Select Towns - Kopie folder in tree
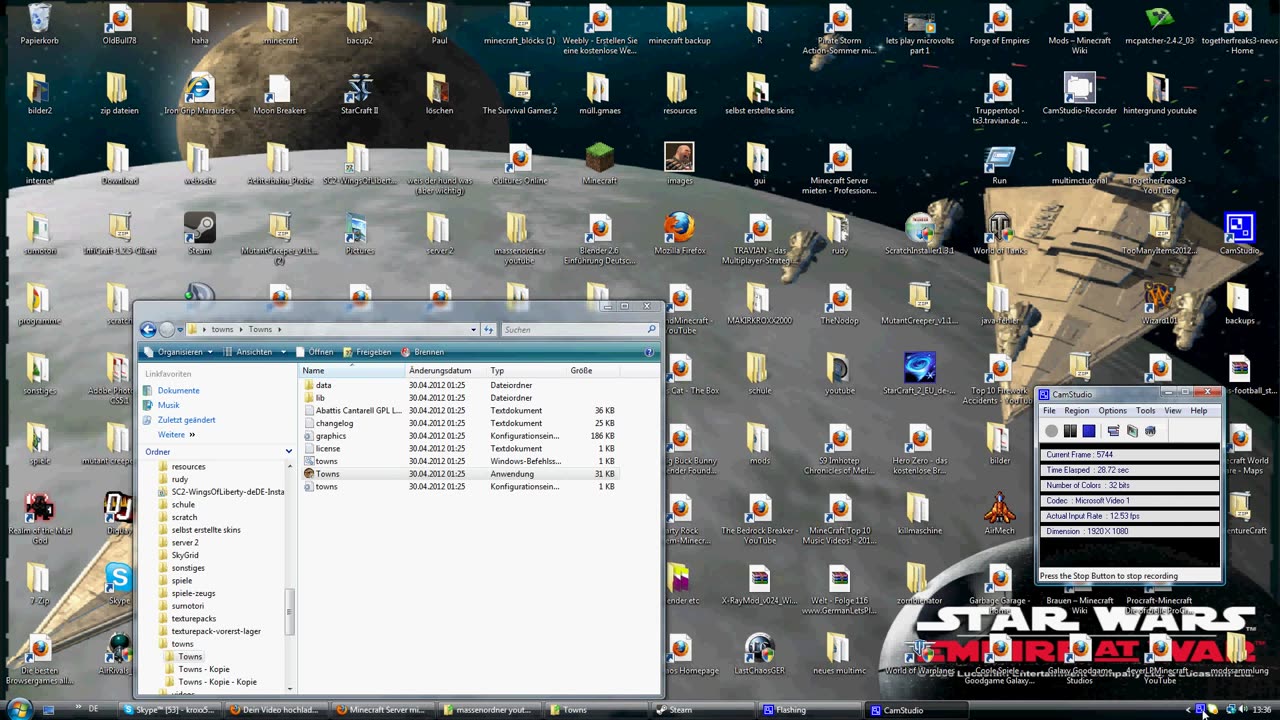This screenshot has height=720, width=1280. [x=204, y=669]
